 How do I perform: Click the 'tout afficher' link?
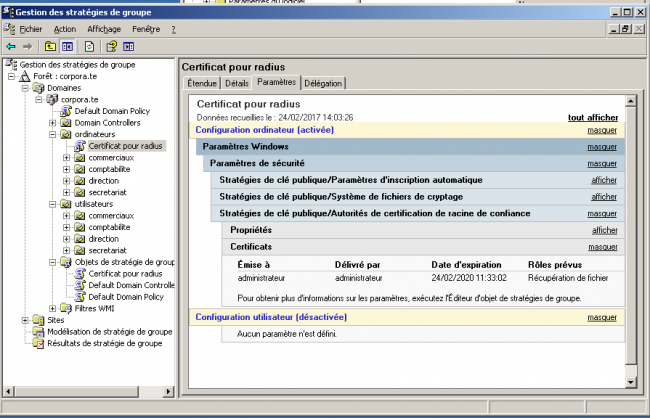click(x=592, y=117)
